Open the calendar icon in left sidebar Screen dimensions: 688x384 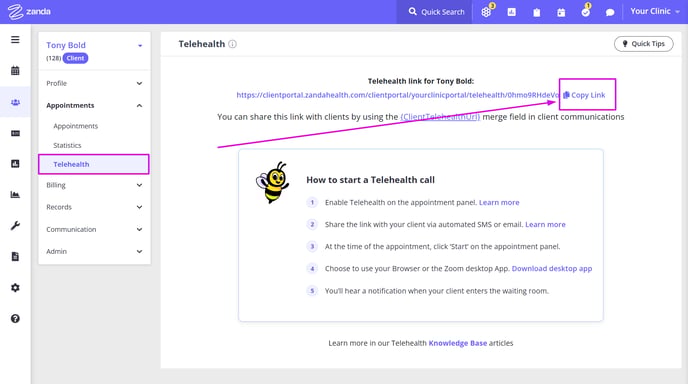pos(15,71)
